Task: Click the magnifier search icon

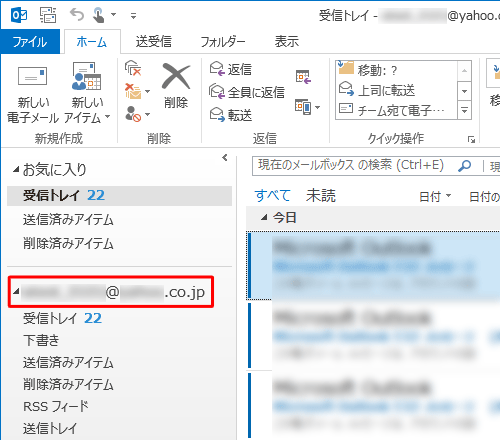Action: point(465,166)
